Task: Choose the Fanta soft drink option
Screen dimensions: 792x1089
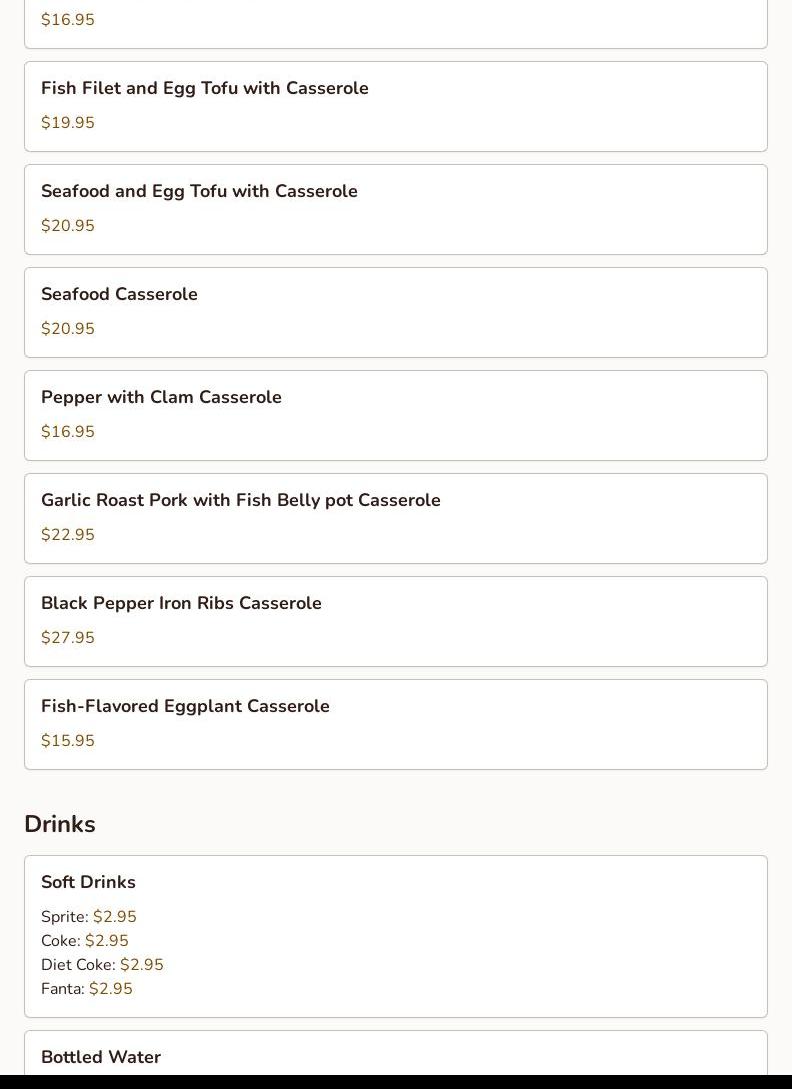Action: pos(86,989)
